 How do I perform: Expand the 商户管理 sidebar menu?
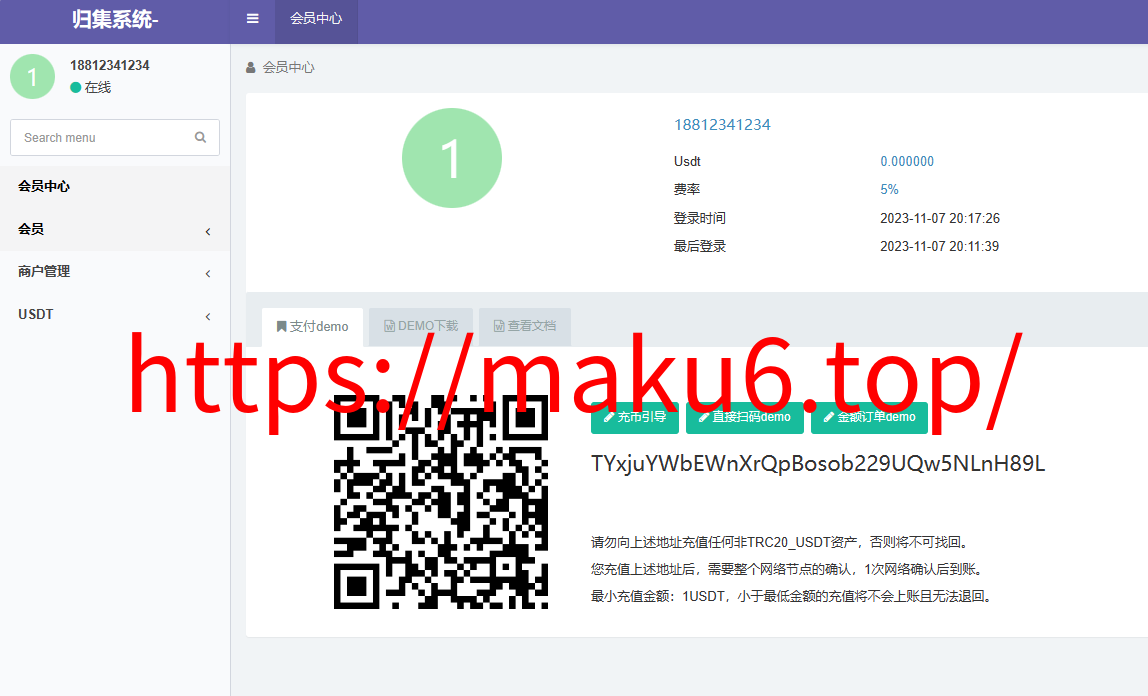coord(115,272)
